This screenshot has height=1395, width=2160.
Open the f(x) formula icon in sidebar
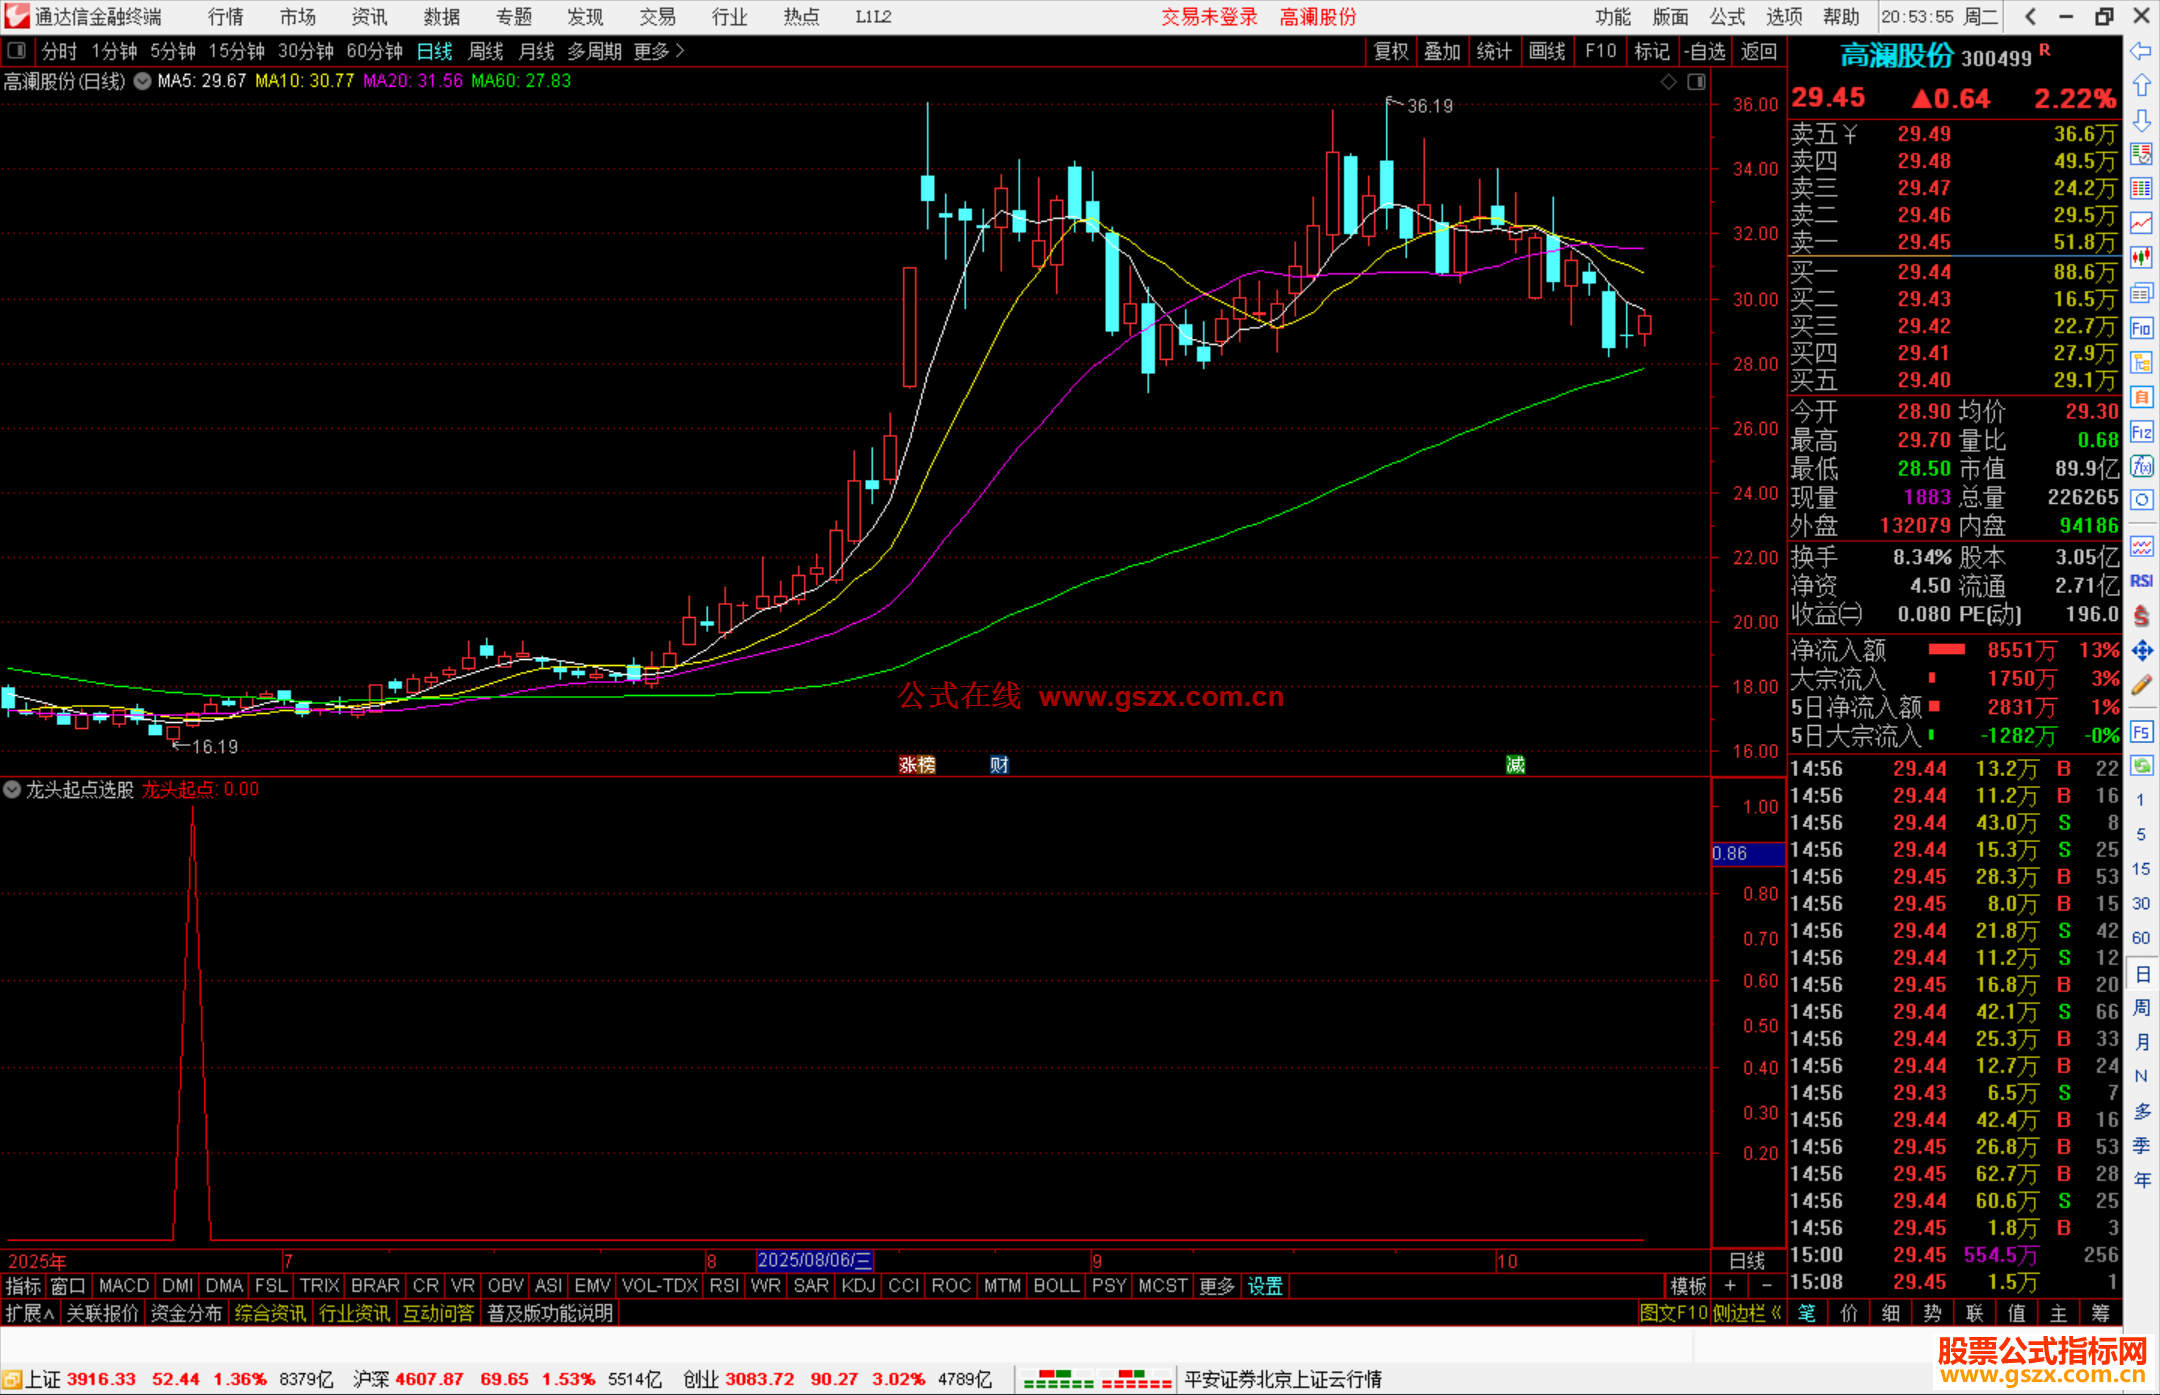[x=2141, y=466]
